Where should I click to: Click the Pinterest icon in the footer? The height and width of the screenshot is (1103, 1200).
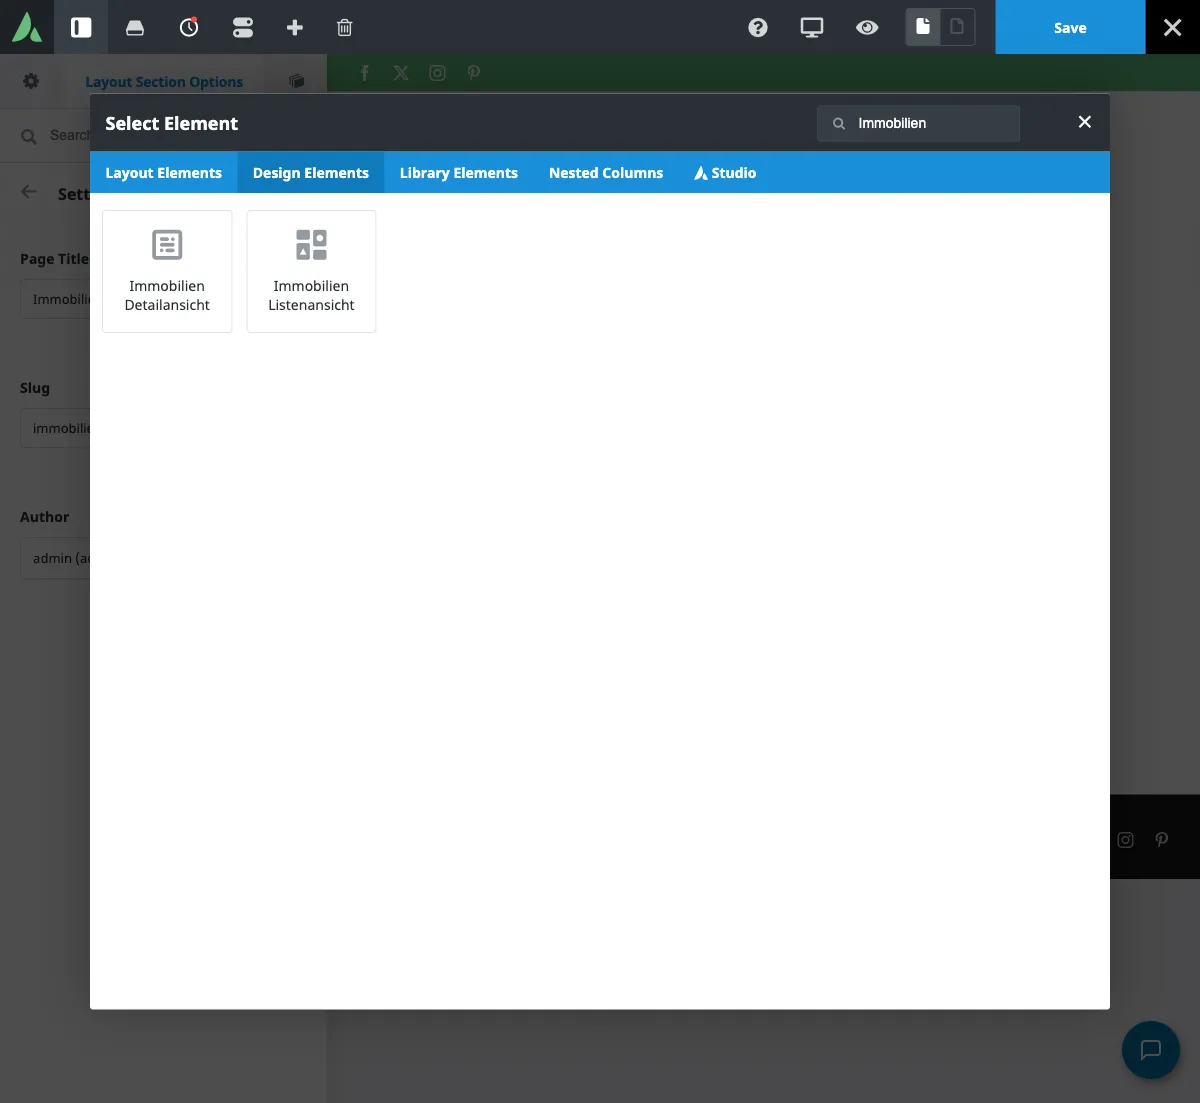1162,840
